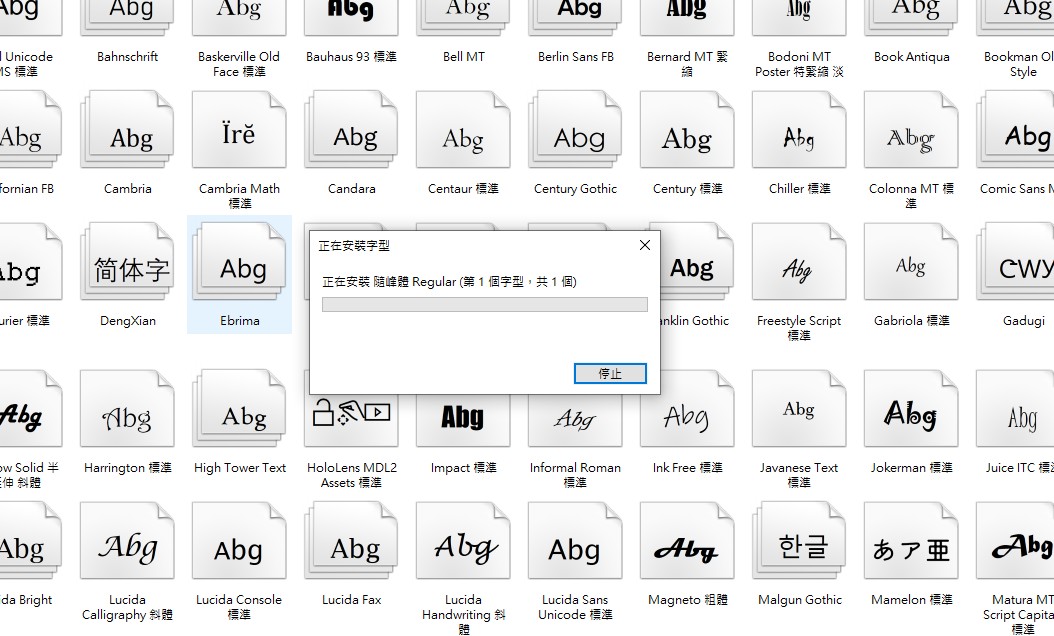Image resolution: width=1054 pixels, height=636 pixels.
Task: Select the Chiller font icon
Action: pos(799,130)
